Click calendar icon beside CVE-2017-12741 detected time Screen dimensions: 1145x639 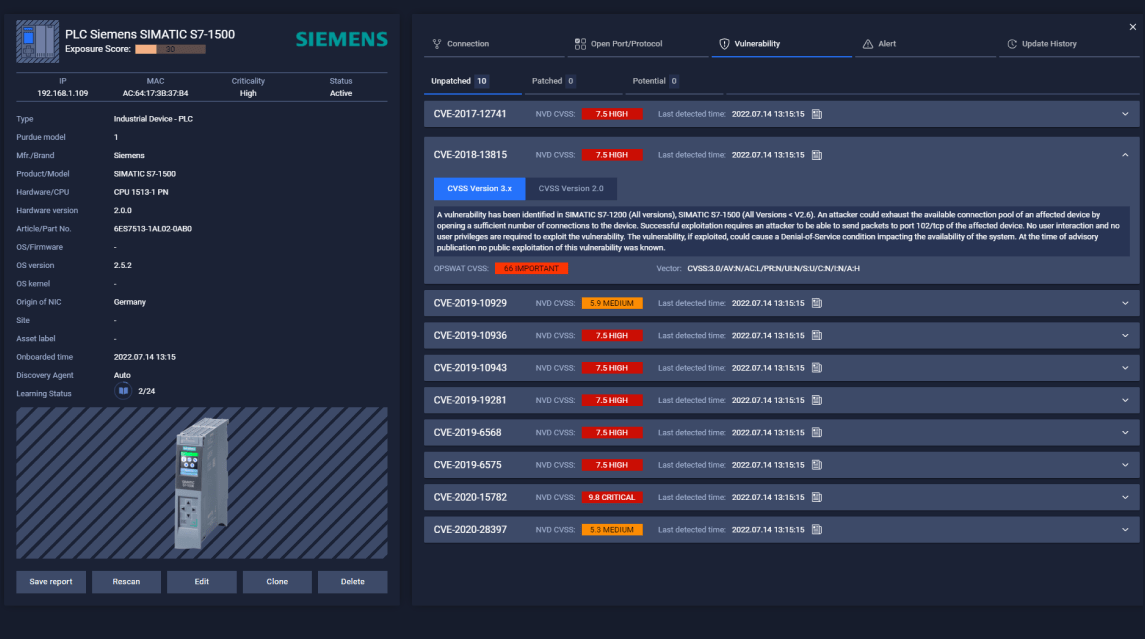[816, 114]
